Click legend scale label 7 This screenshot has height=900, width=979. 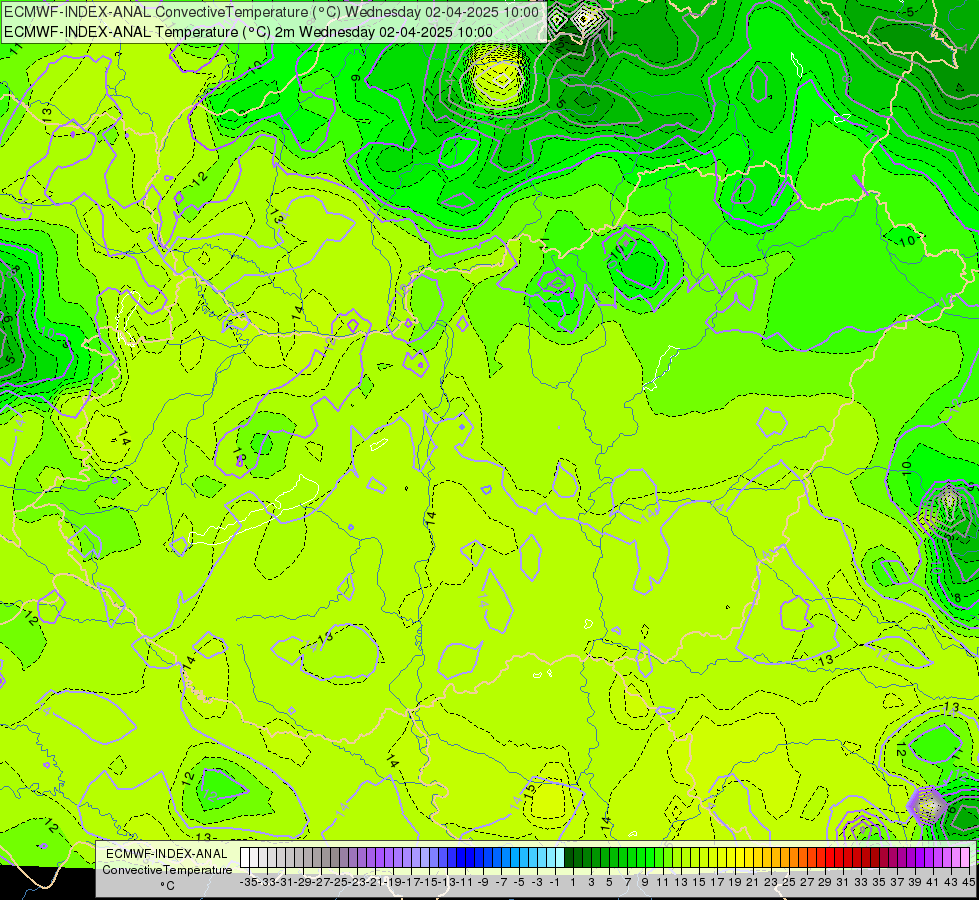click(x=627, y=882)
